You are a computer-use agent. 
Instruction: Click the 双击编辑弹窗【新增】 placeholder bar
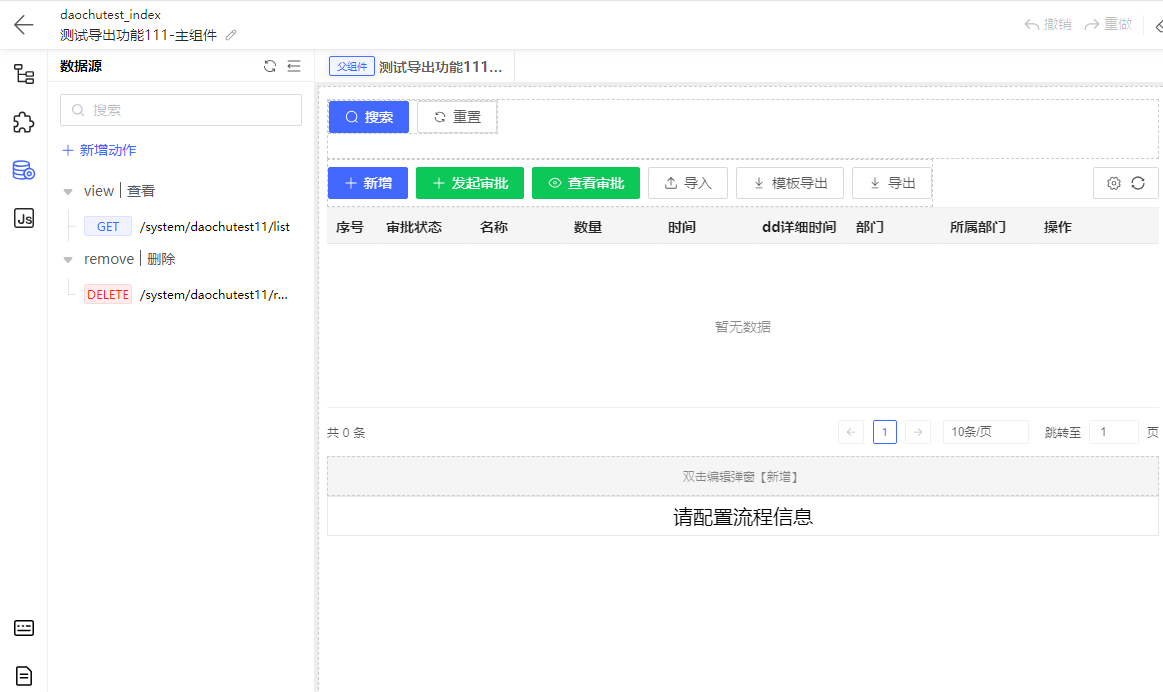(742, 476)
